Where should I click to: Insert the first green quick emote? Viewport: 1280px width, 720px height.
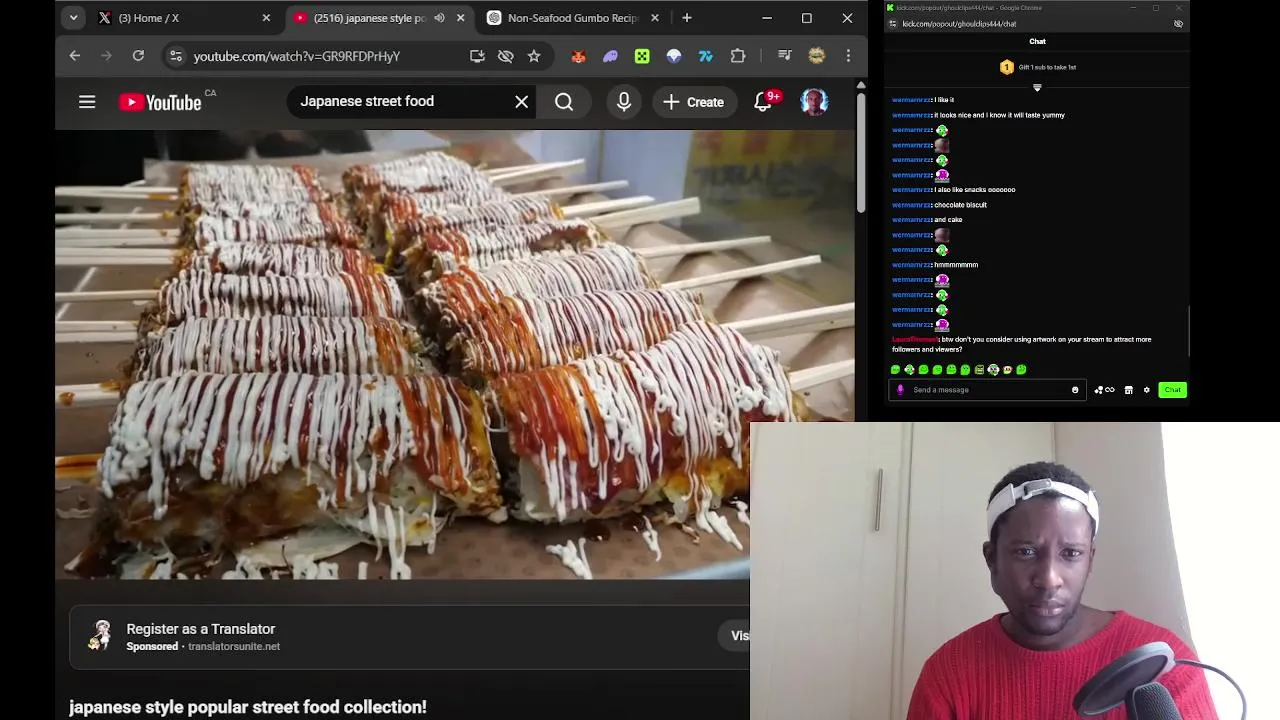pyautogui.click(x=895, y=370)
